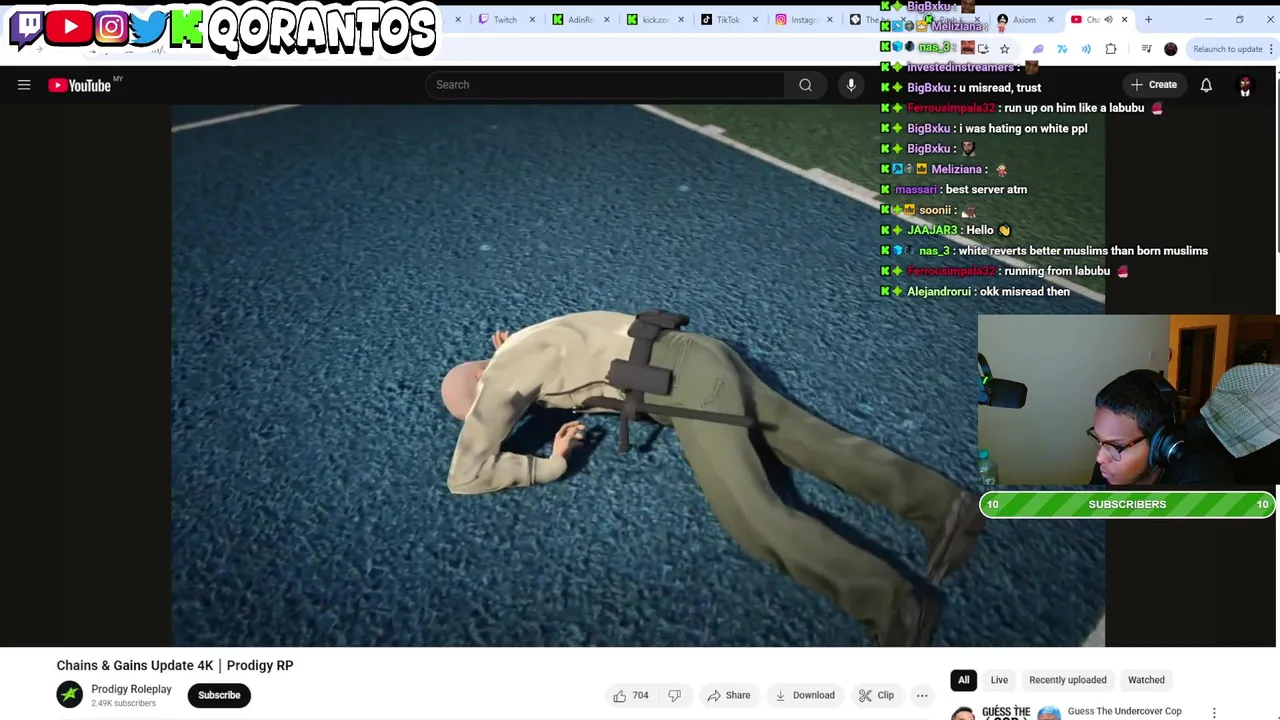
Task: Restore down the browser window
Action: pyautogui.click(x=1239, y=19)
